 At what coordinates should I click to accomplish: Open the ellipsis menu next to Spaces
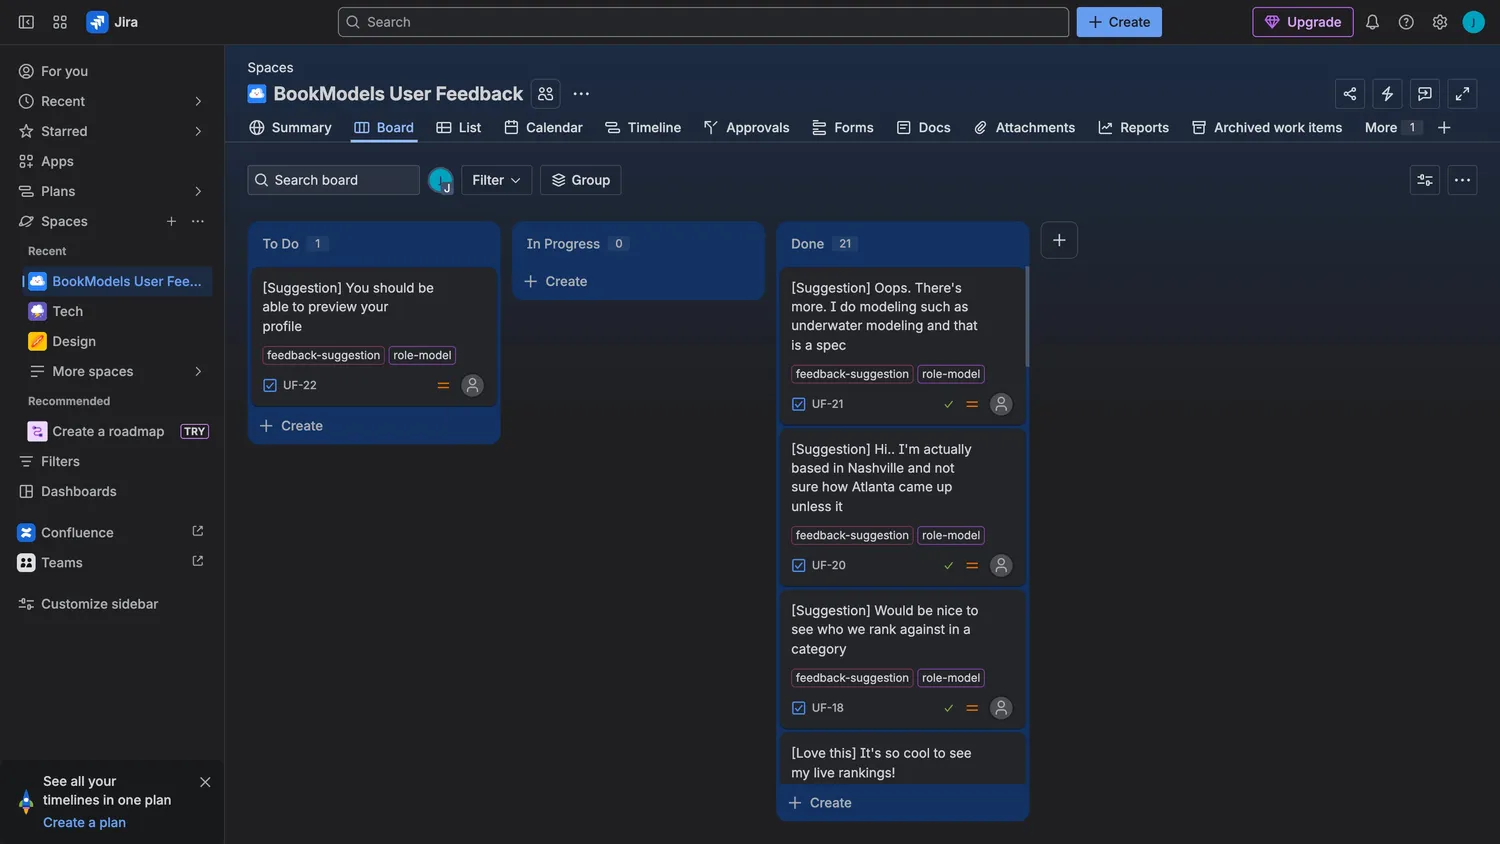[x=198, y=221]
